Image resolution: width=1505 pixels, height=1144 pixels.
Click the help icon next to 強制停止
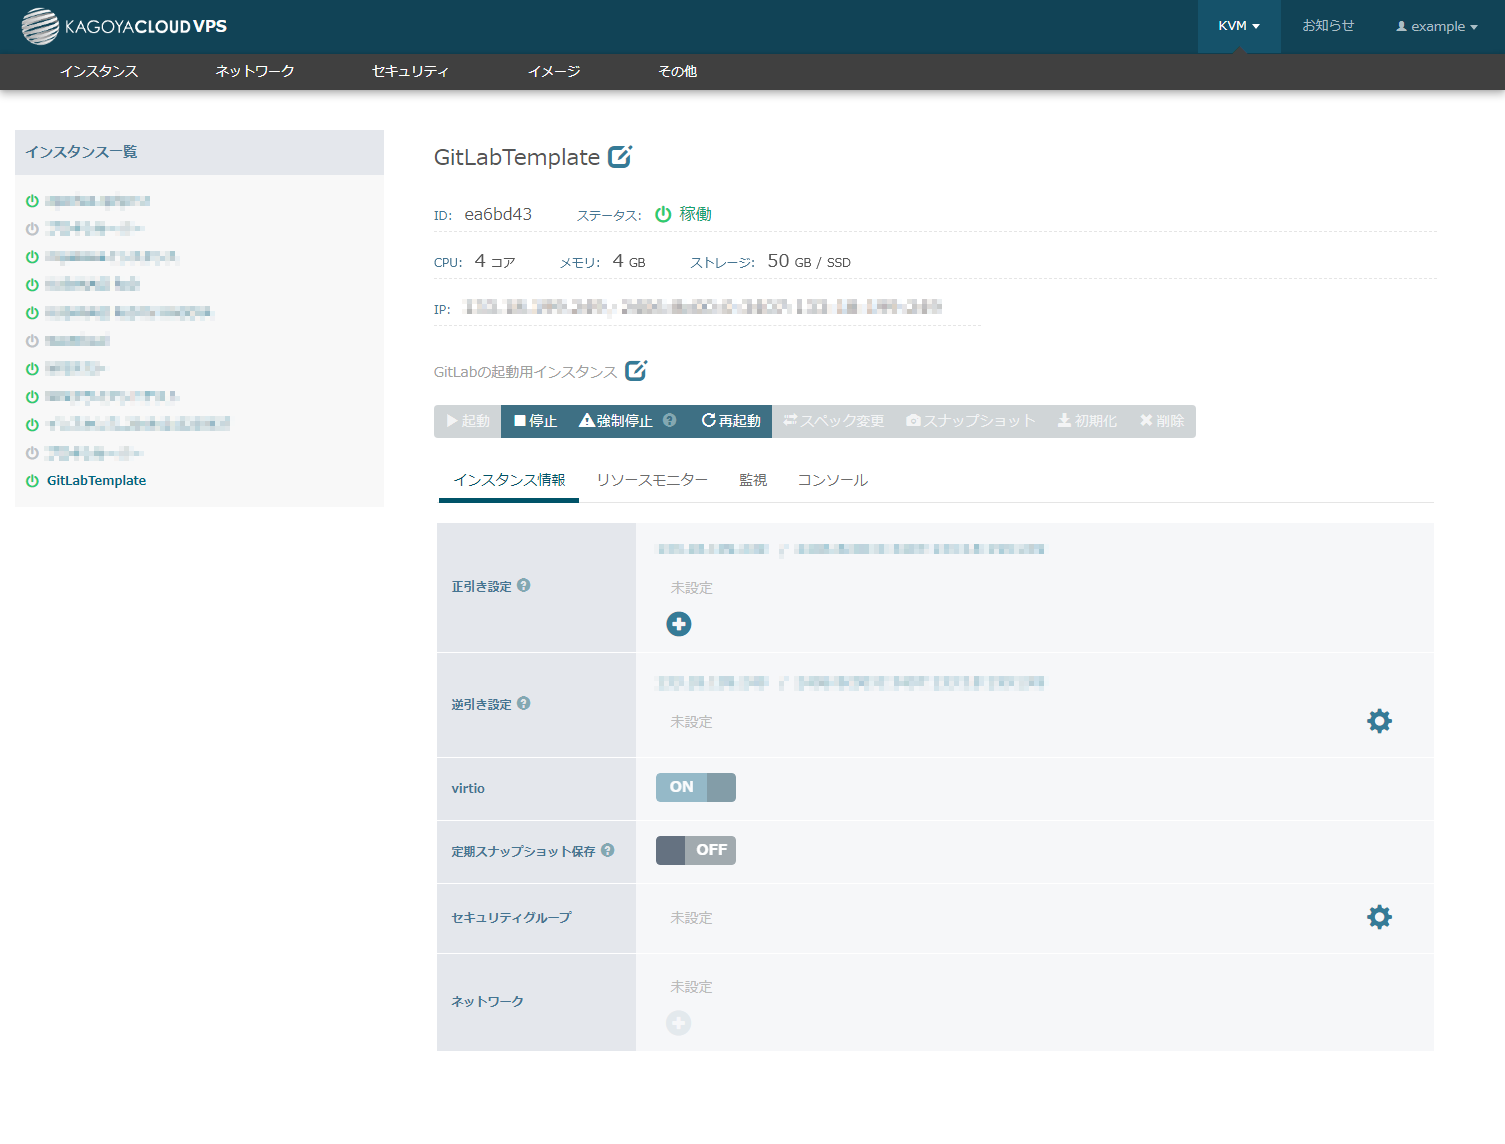(x=670, y=421)
